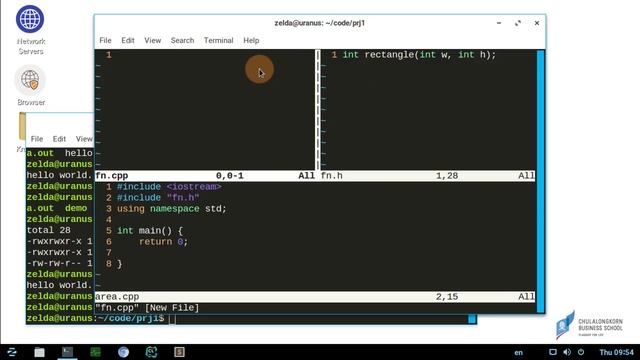
Task: Open the Search menu
Action: pyautogui.click(x=182, y=40)
